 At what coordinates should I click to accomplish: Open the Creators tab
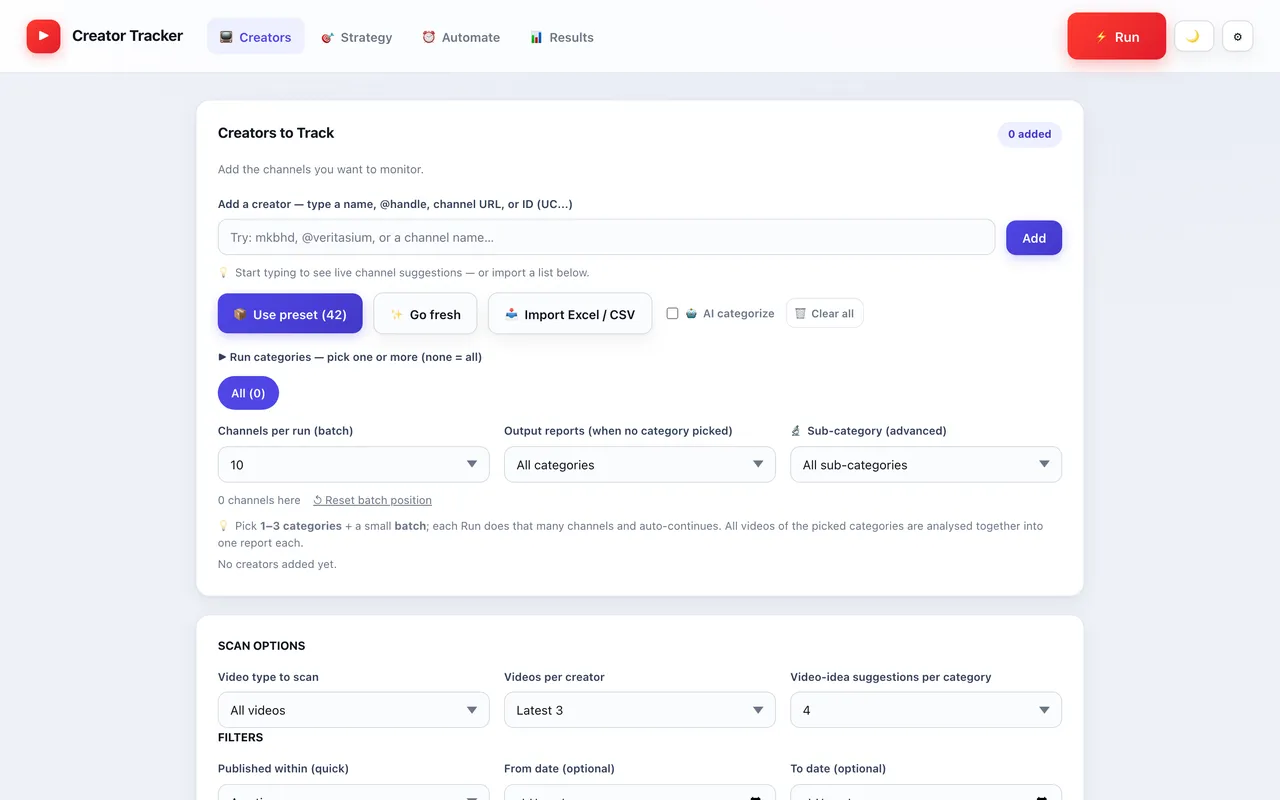coord(255,37)
